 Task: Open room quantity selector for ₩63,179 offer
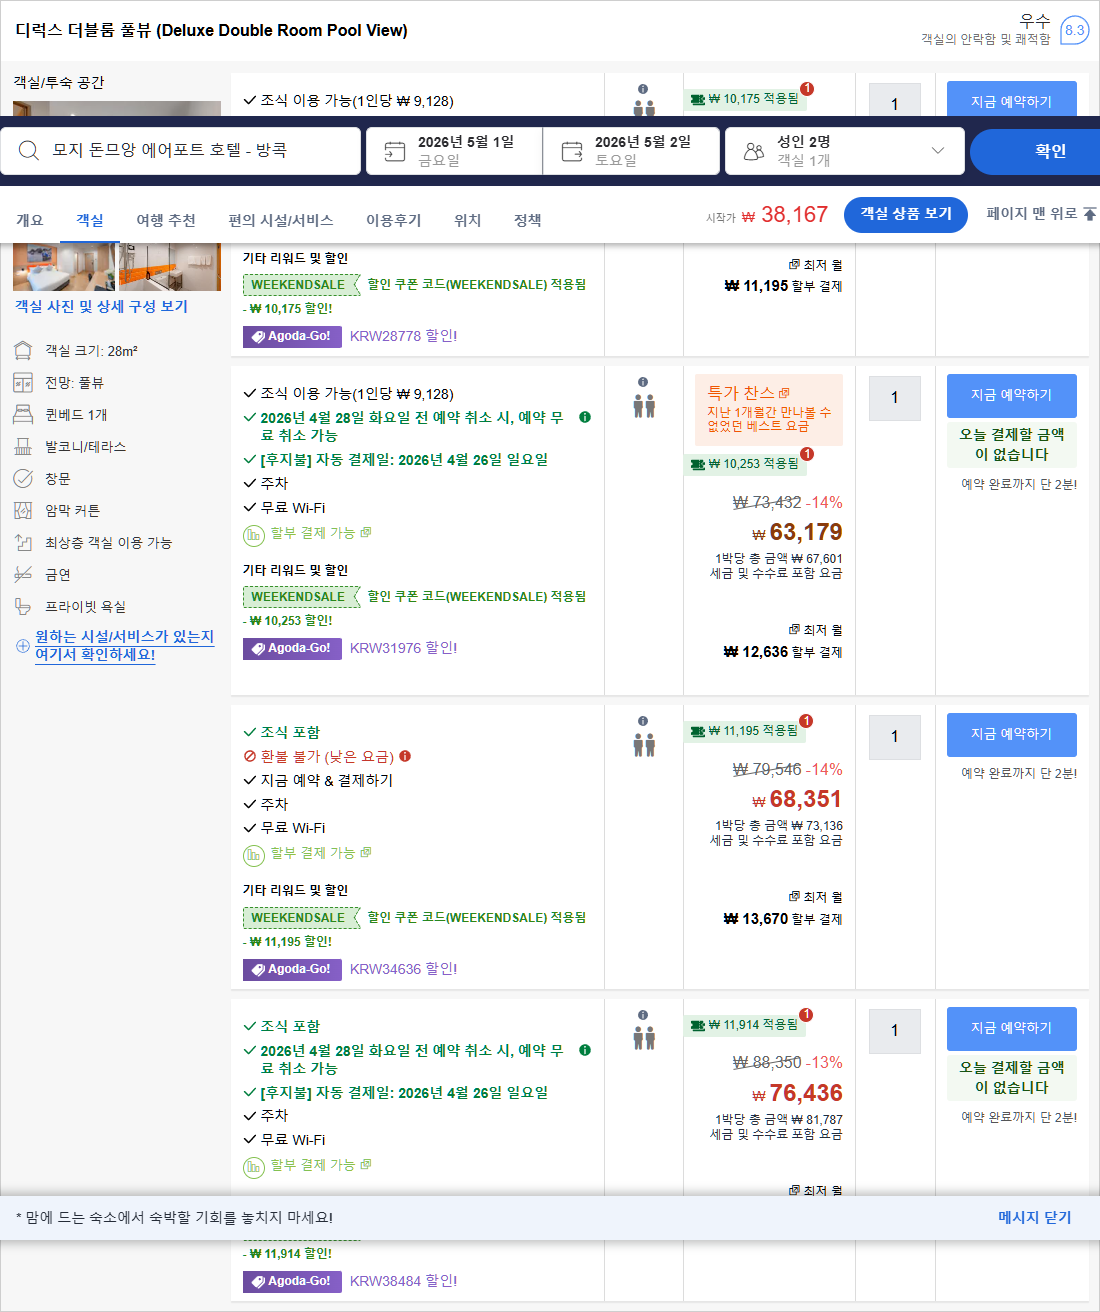tap(895, 398)
